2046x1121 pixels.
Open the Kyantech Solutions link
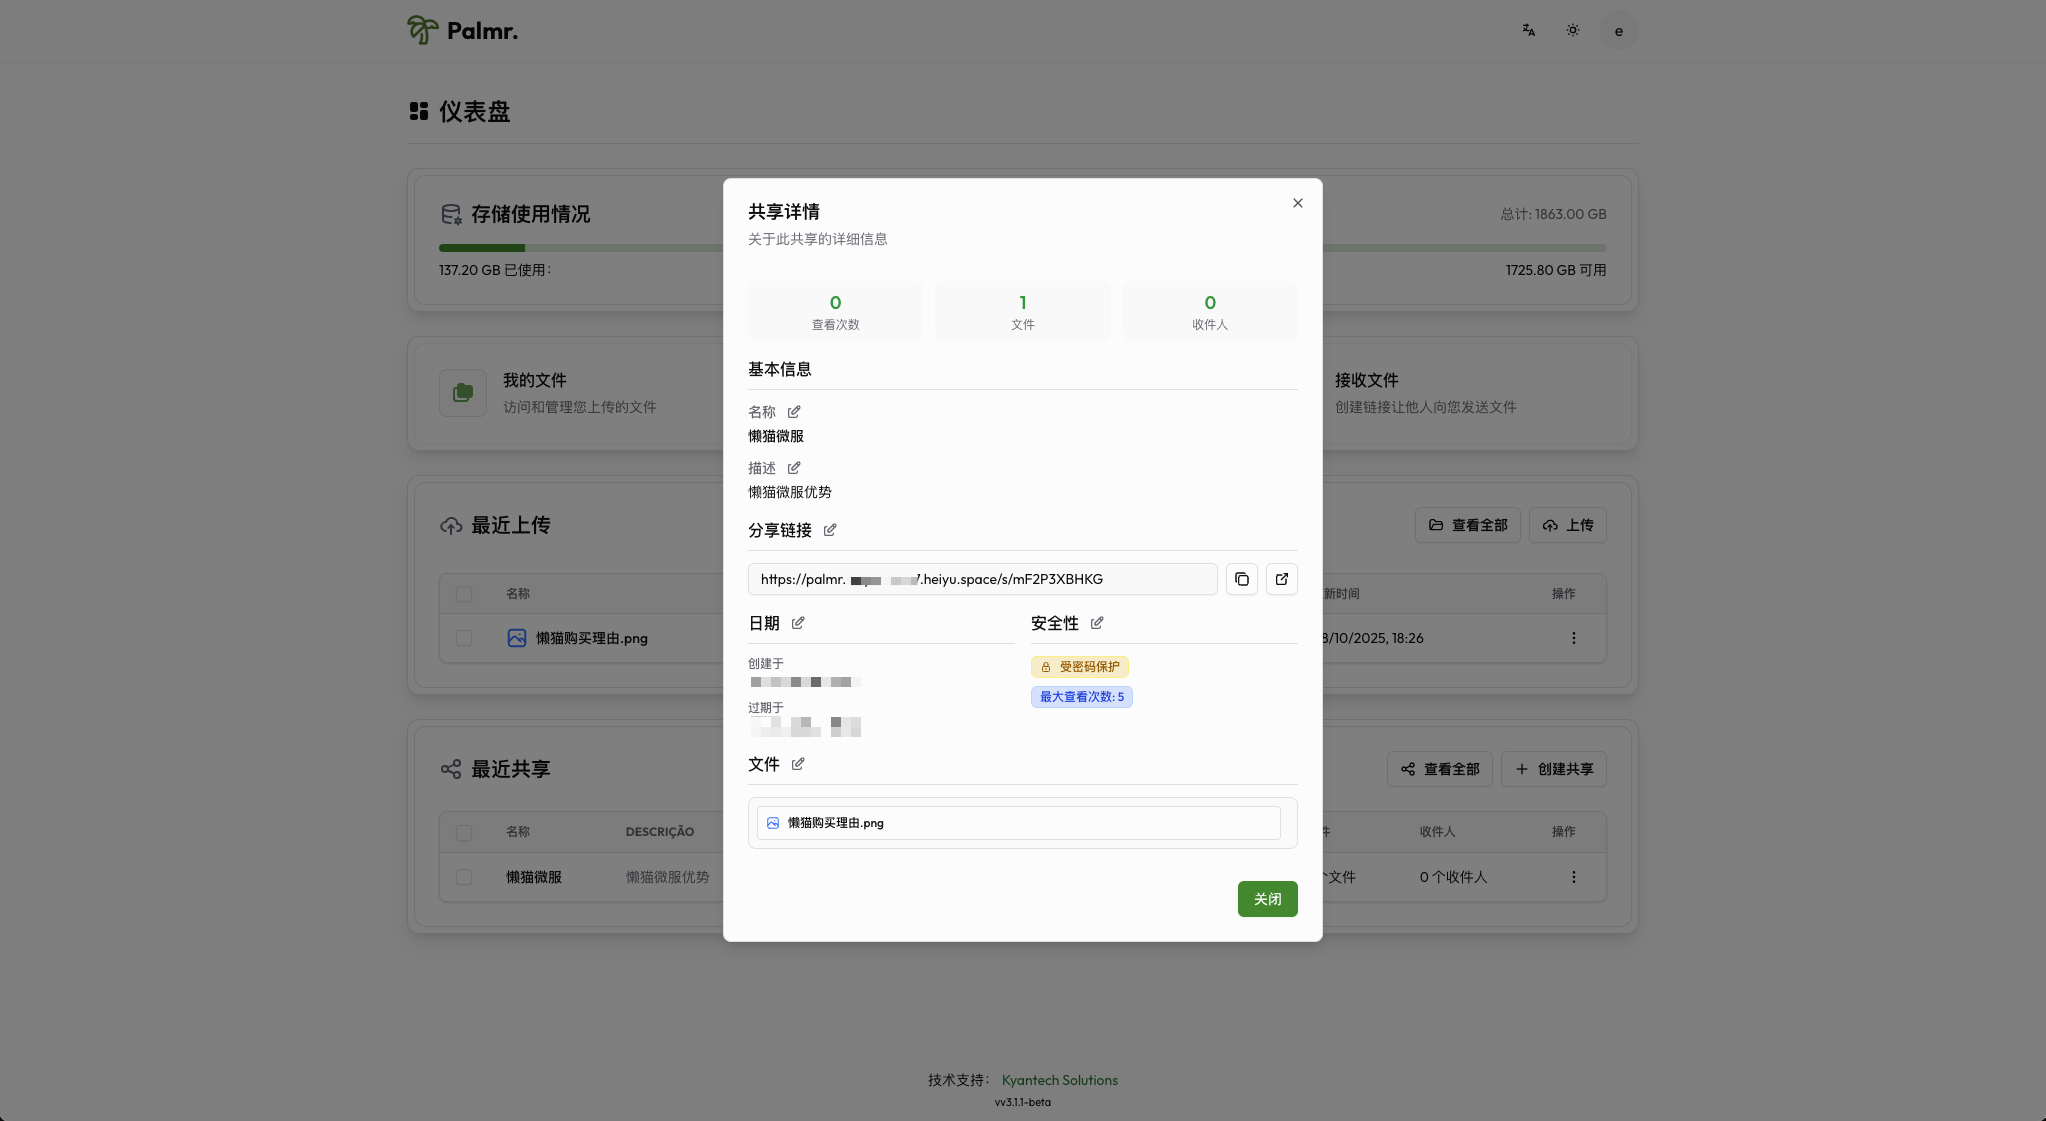(x=1060, y=1080)
